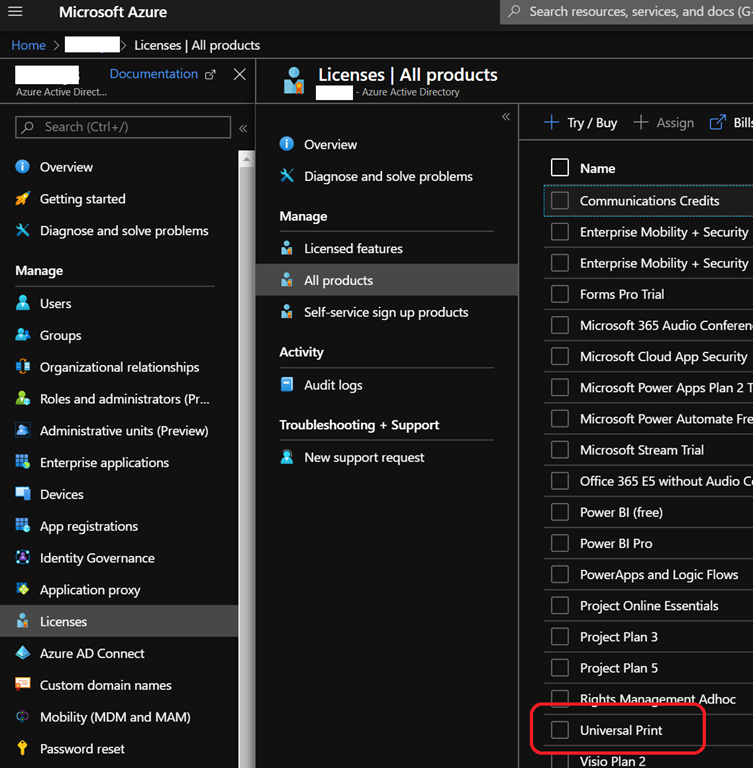
Task: Click the Audit logs icon
Action: [287, 385]
